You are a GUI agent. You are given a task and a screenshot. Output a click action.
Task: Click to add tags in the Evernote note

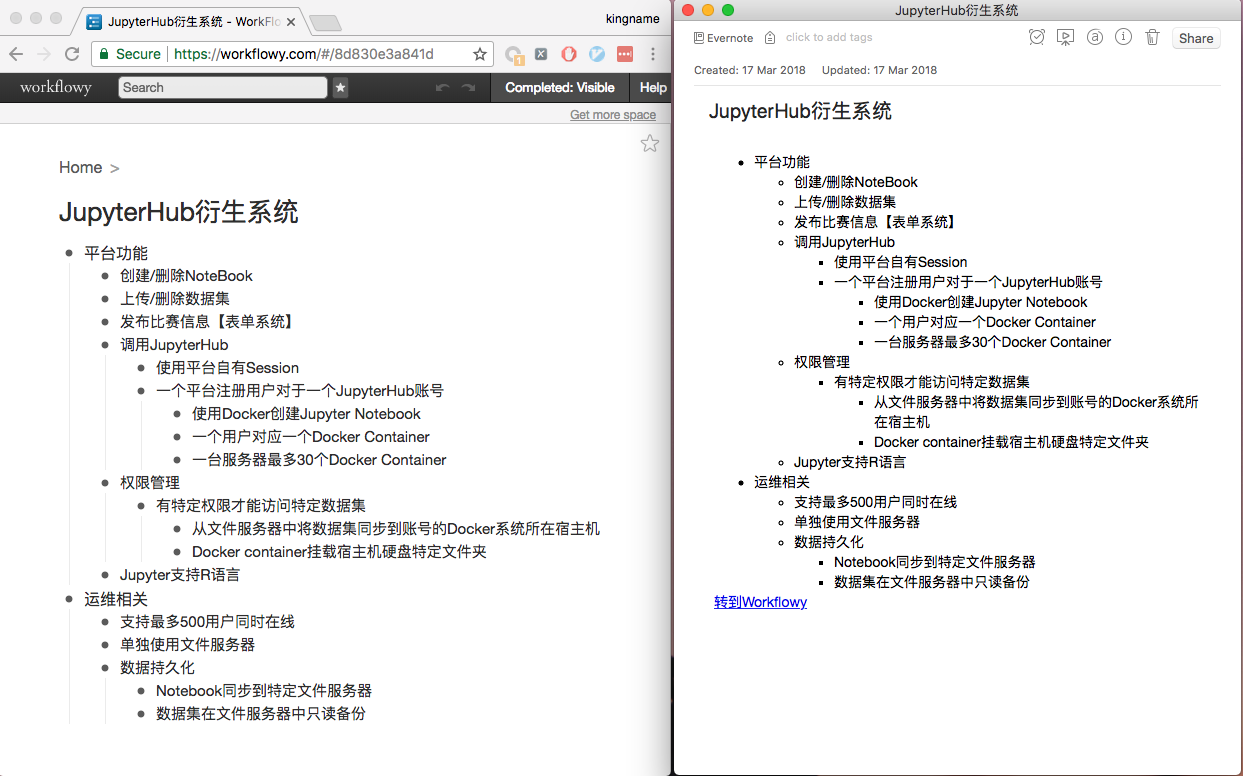point(829,38)
